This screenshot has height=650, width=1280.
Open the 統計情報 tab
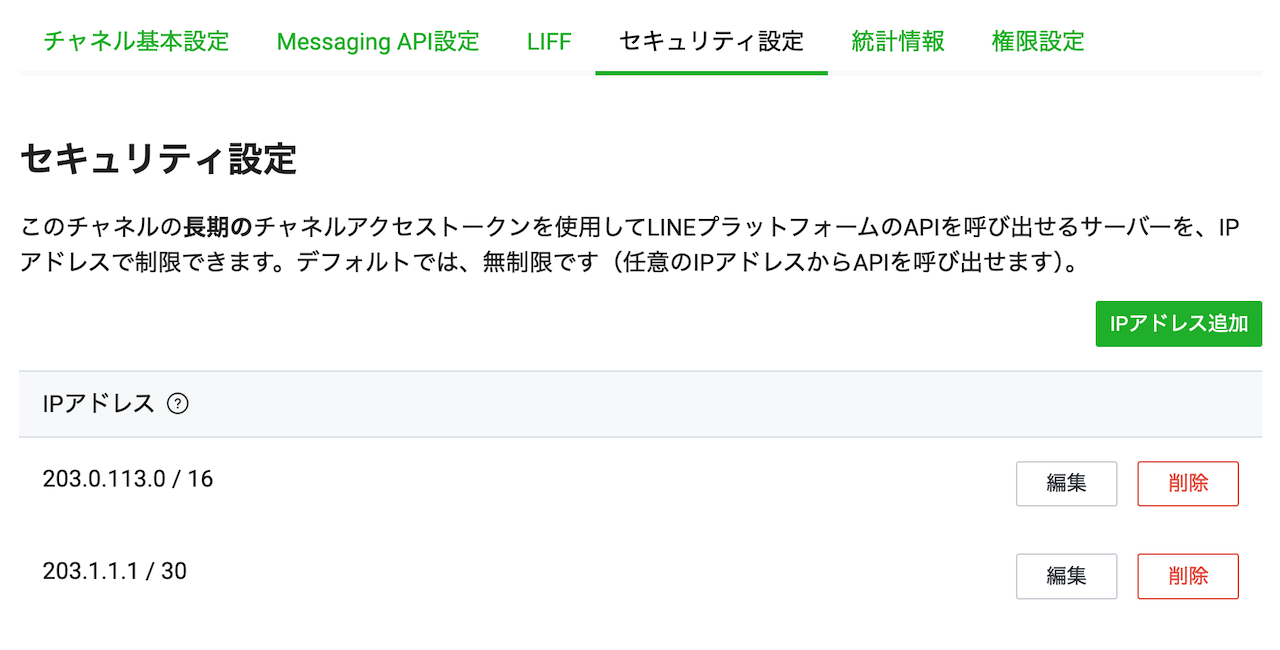pyautogui.click(x=898, y=42)
